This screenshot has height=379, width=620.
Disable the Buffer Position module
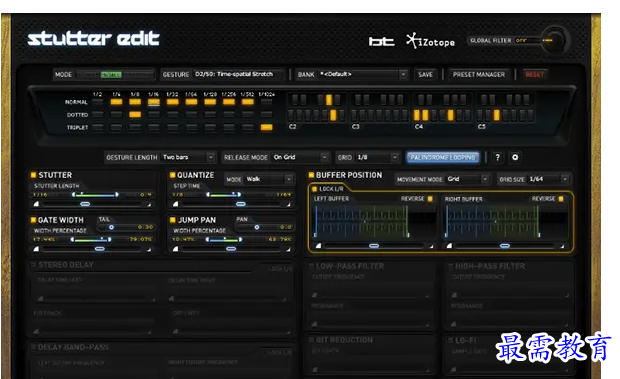tap(311, 175)
